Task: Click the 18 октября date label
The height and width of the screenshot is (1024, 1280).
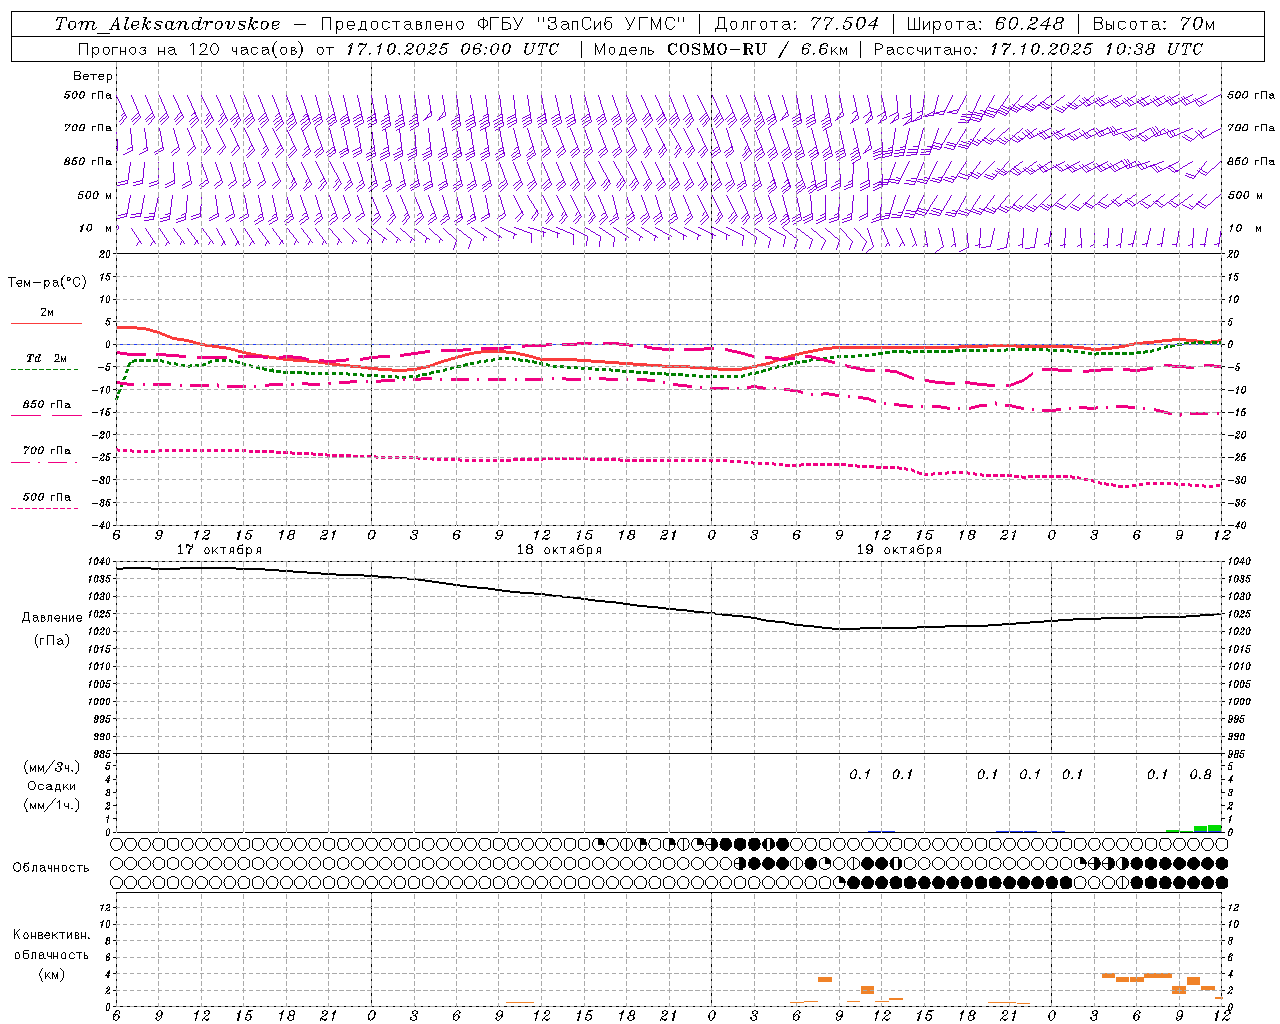Action: 559,550
